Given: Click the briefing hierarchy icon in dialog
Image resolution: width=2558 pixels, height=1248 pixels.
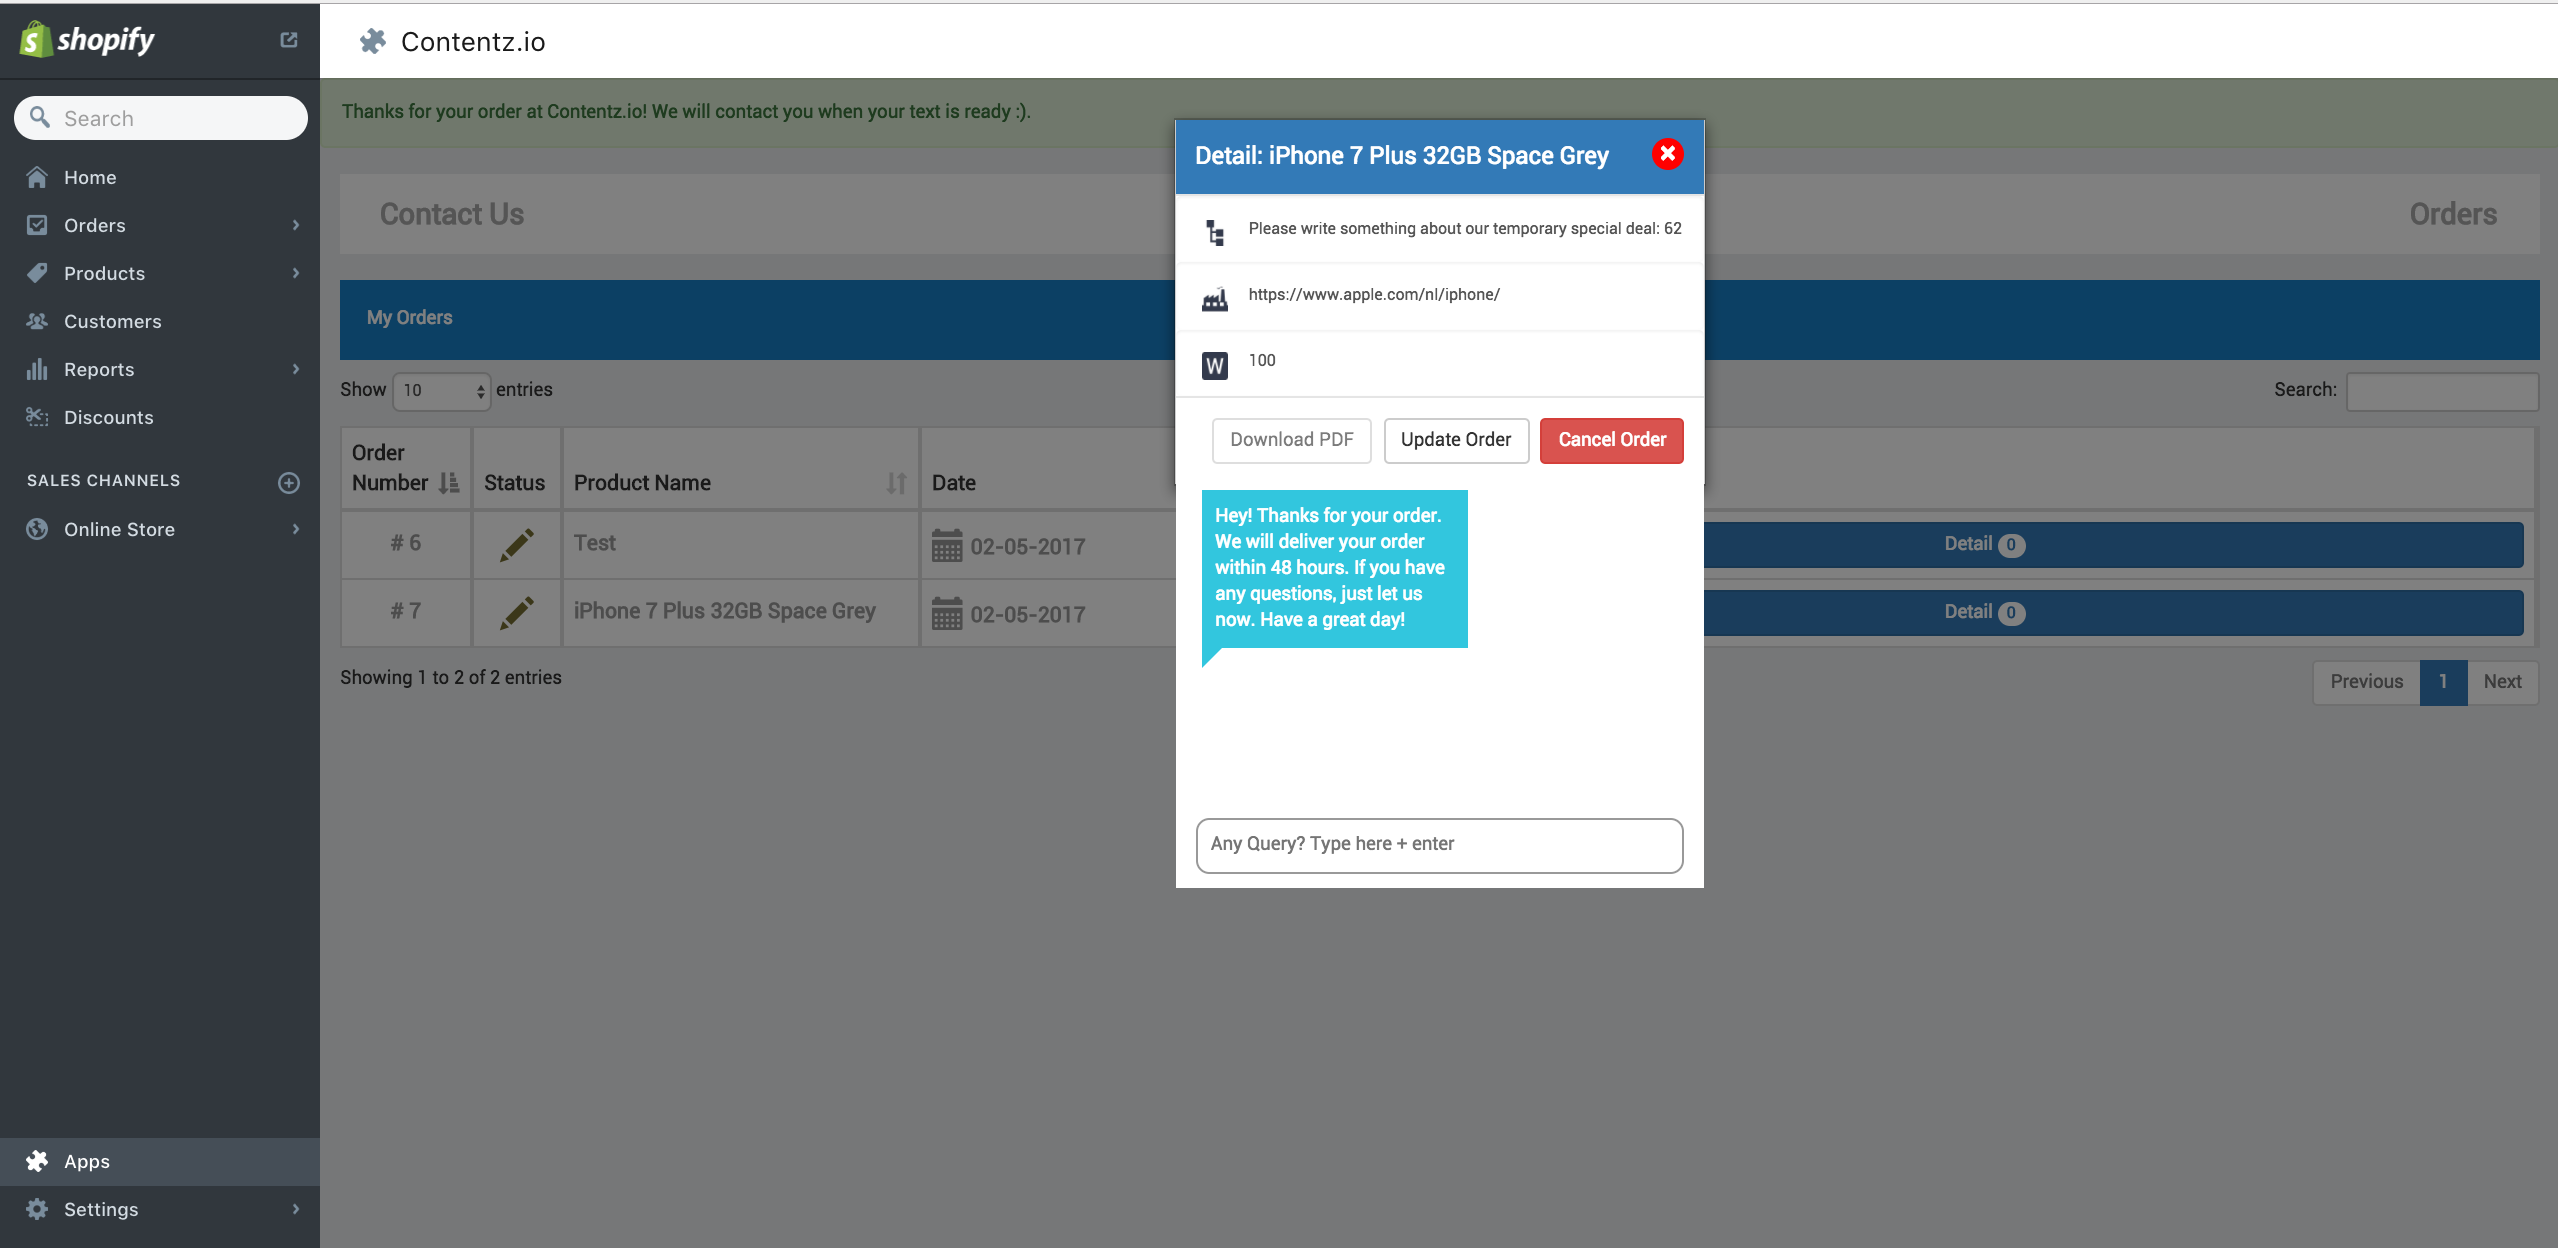Looking at the screenshot, I should click(x=1215, y=232).
